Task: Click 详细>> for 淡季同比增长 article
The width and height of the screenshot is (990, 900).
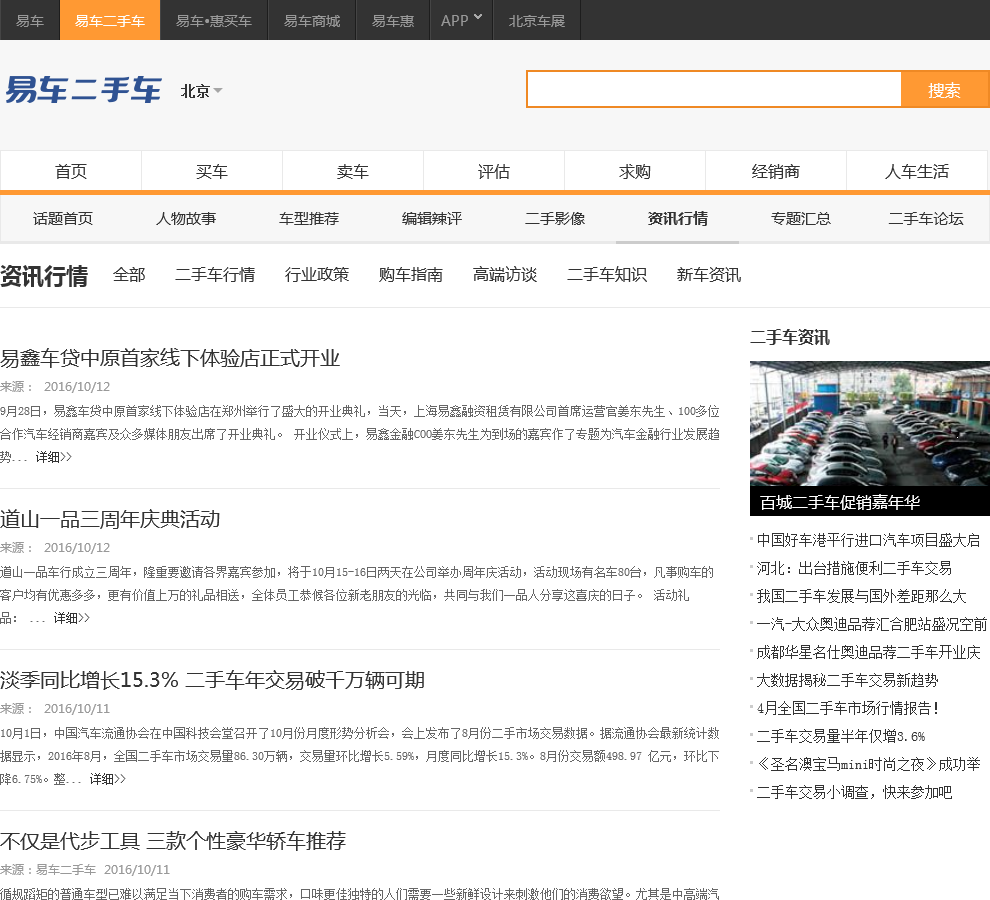Action: (x=107, y=779)
